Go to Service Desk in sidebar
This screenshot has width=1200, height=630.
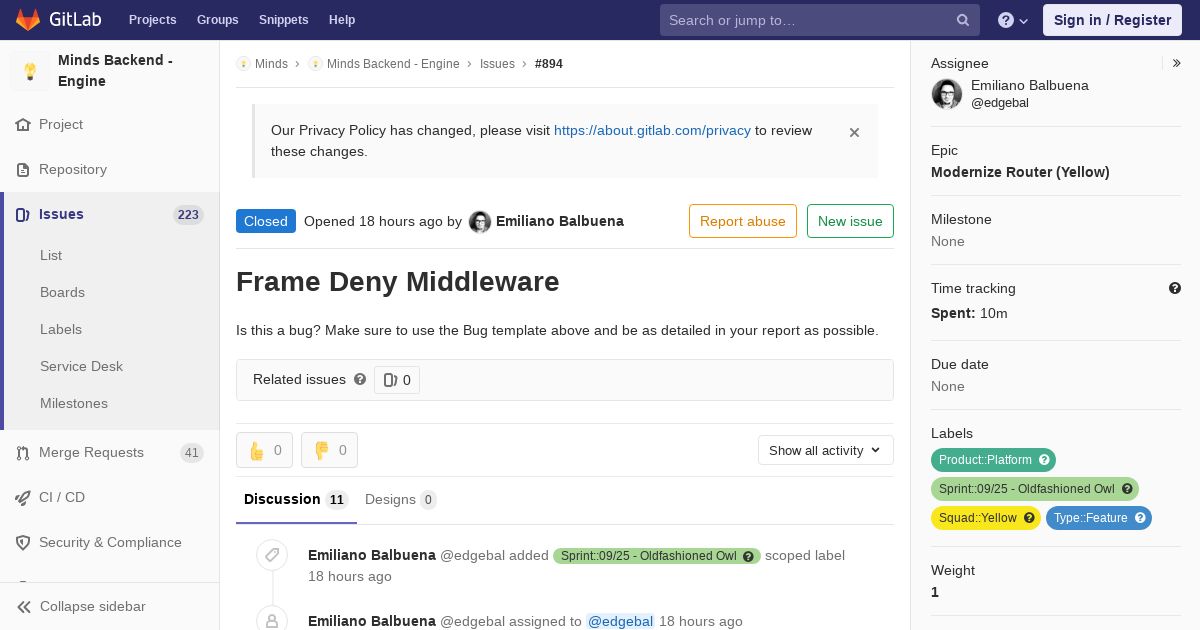[x=81, y=366]
